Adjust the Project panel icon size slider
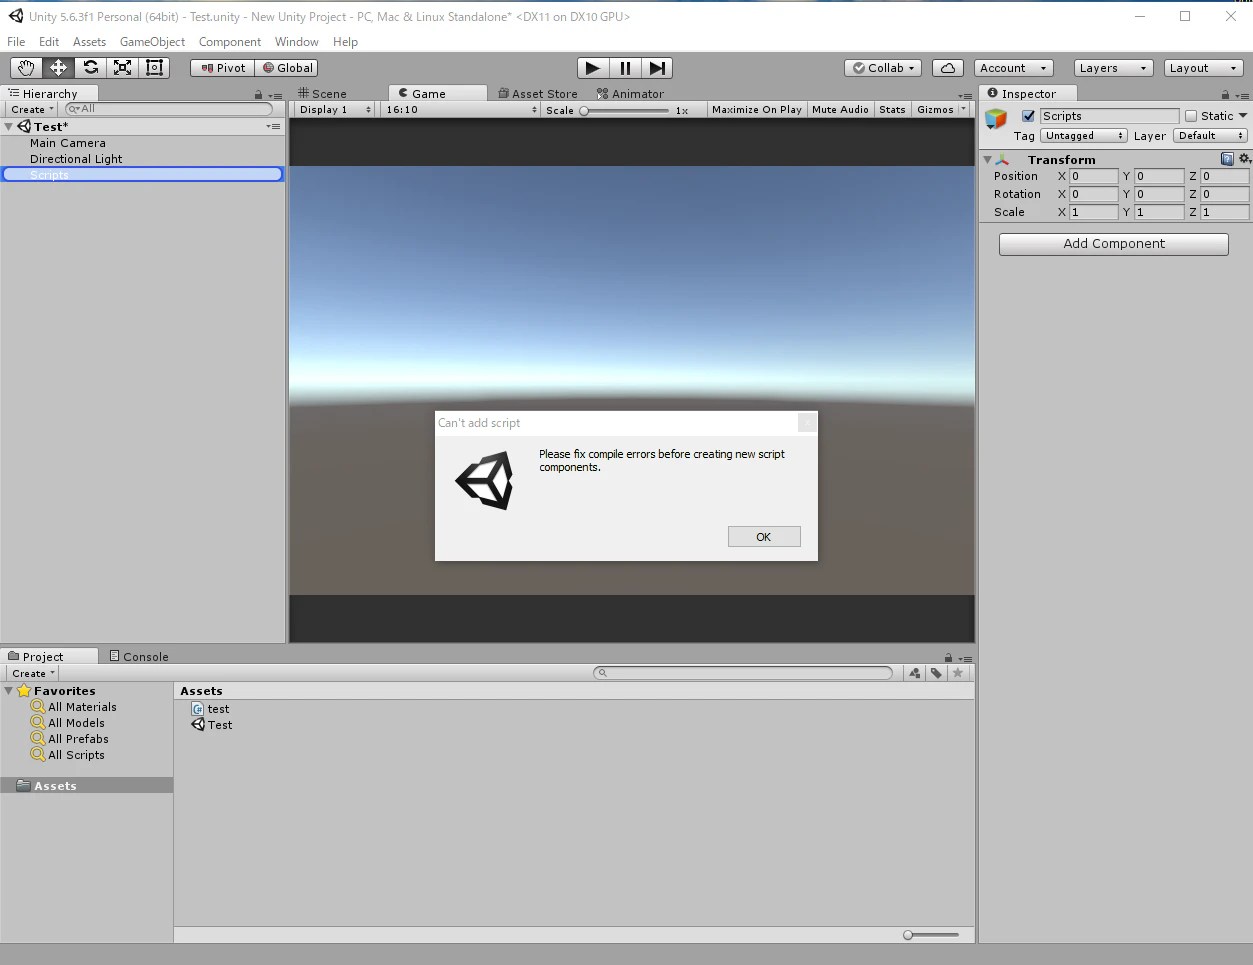Image resolution: width=1253 pixels, height=965 pixels. 931,935
